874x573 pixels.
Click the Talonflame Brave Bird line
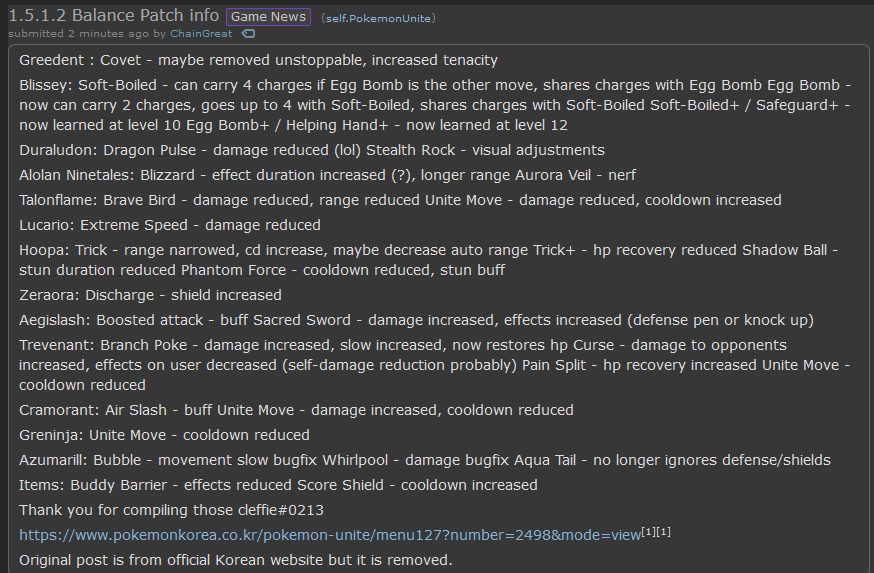(400, 201)
